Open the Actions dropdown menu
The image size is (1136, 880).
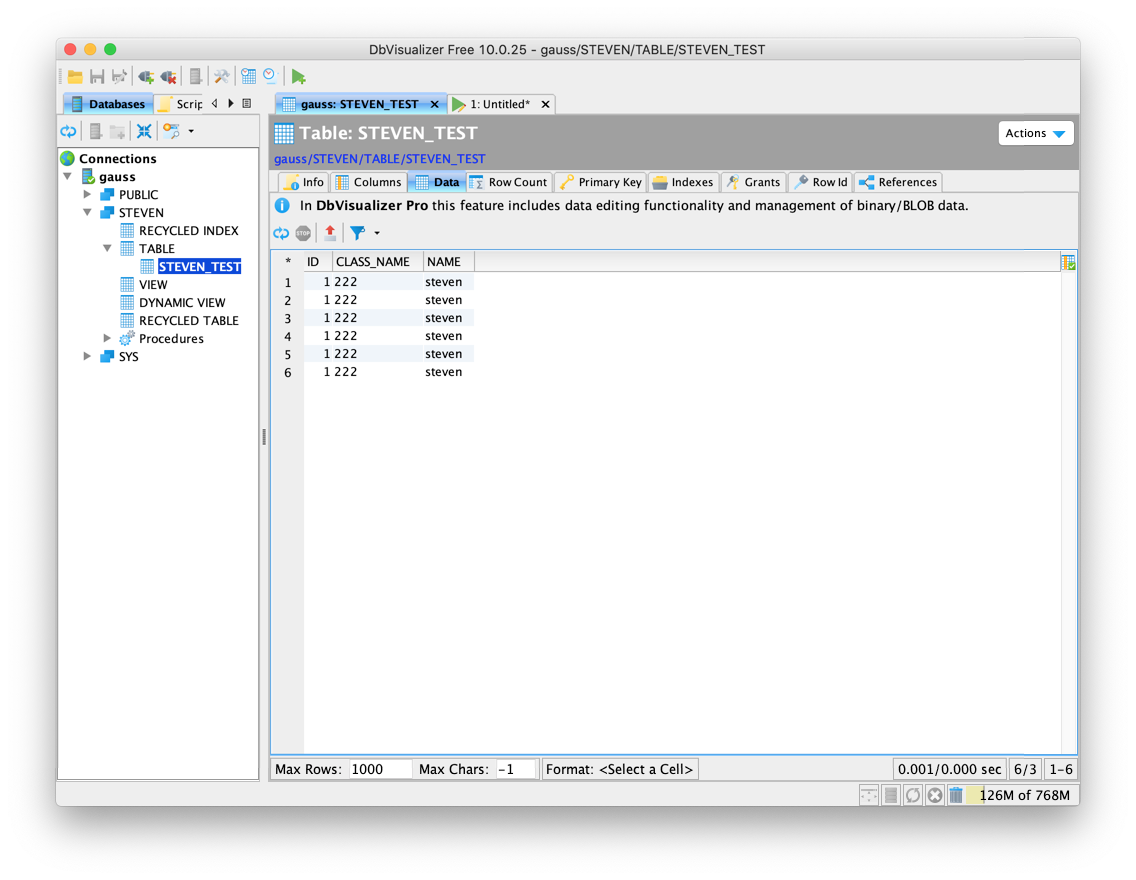point(1035,133)
